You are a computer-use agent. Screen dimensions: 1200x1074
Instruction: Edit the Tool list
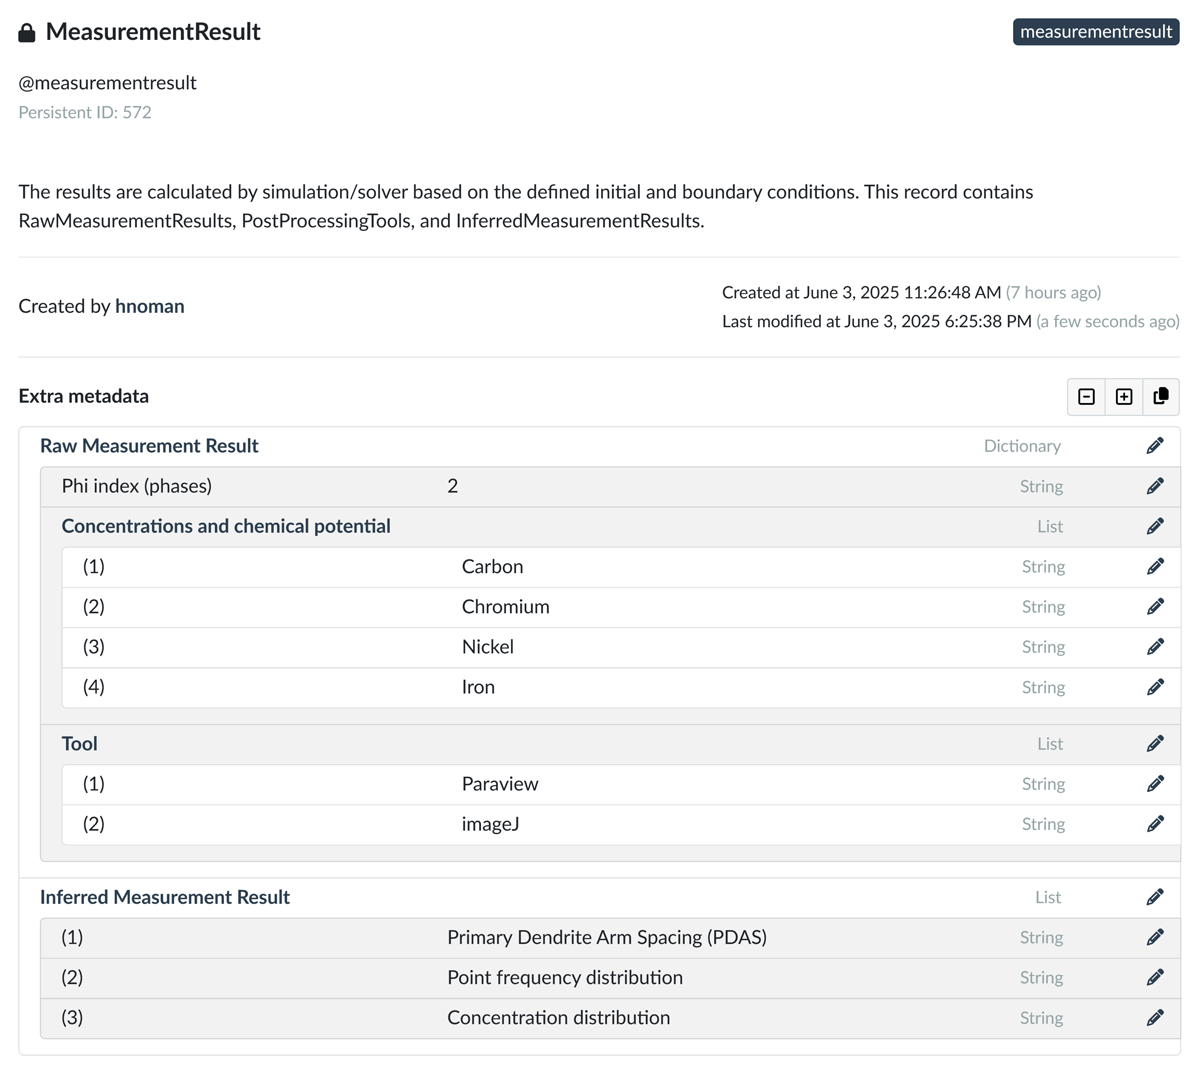tap(1155, 744)
